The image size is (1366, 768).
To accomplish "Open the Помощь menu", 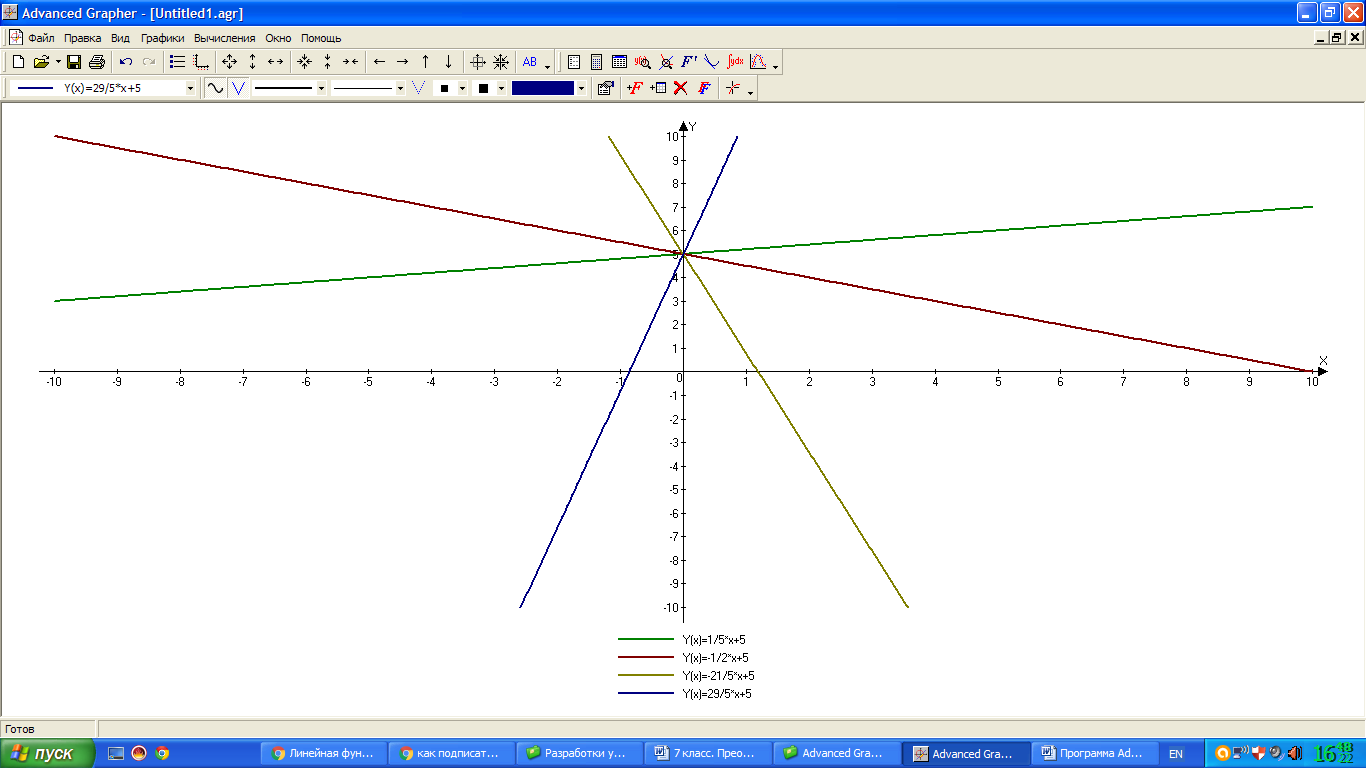I will 321,38.
